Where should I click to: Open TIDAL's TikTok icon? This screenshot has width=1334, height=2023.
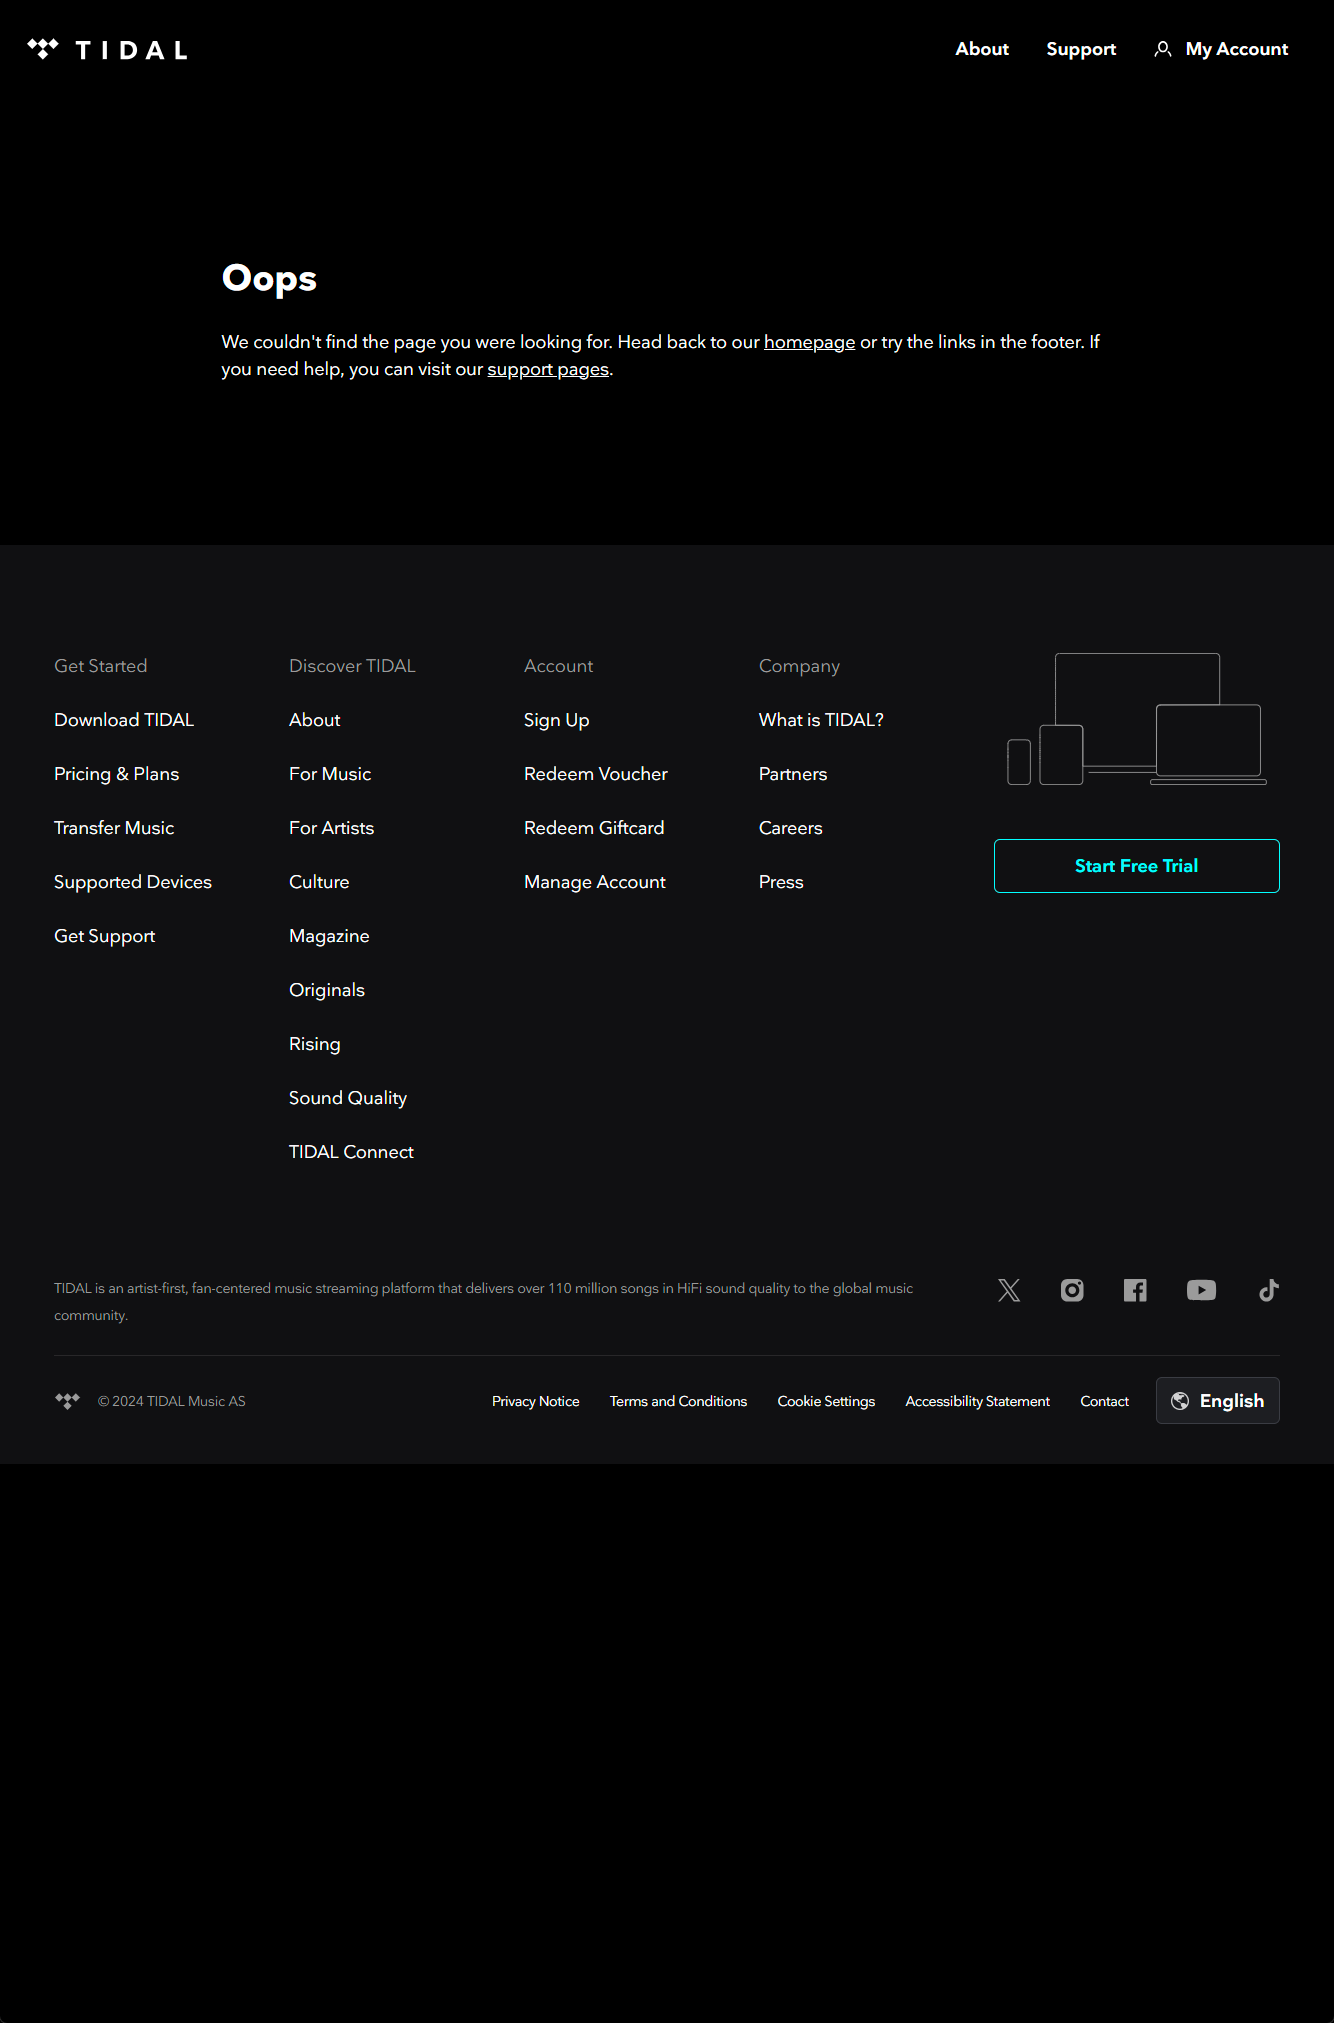pos(1268,1290)
